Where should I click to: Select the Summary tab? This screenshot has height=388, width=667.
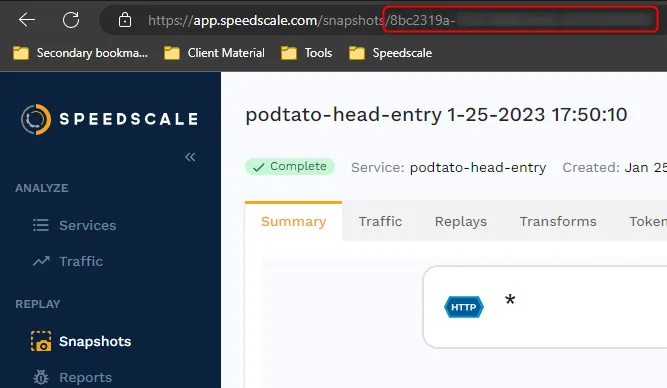click(x=294, y=221)
